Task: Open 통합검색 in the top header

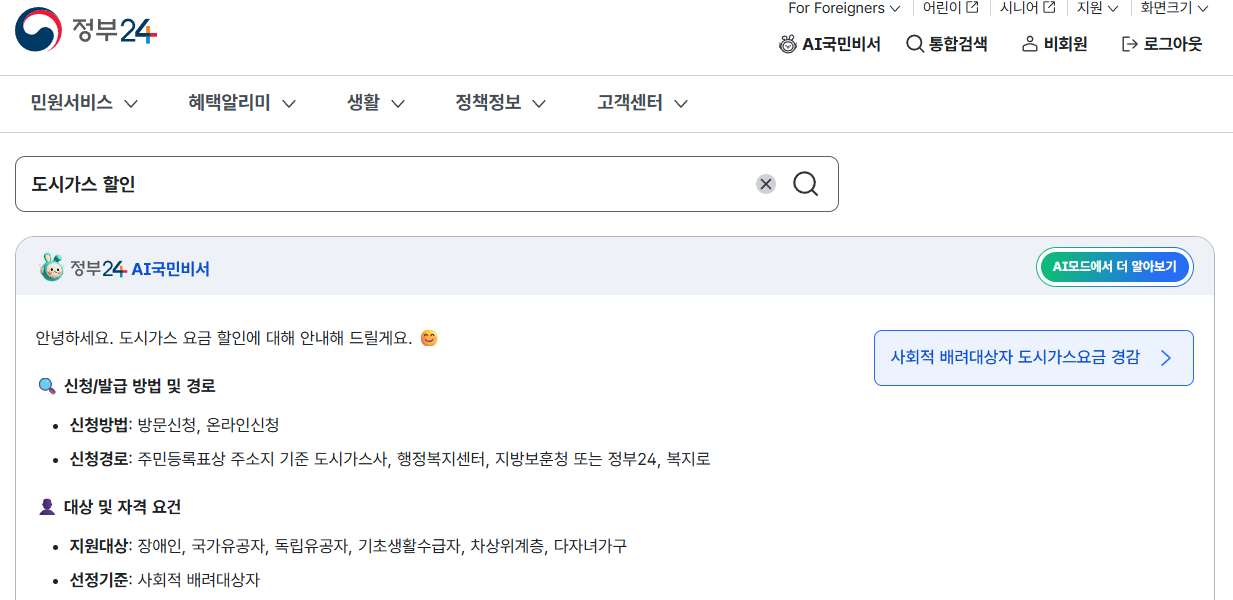Action: point(946,44)
